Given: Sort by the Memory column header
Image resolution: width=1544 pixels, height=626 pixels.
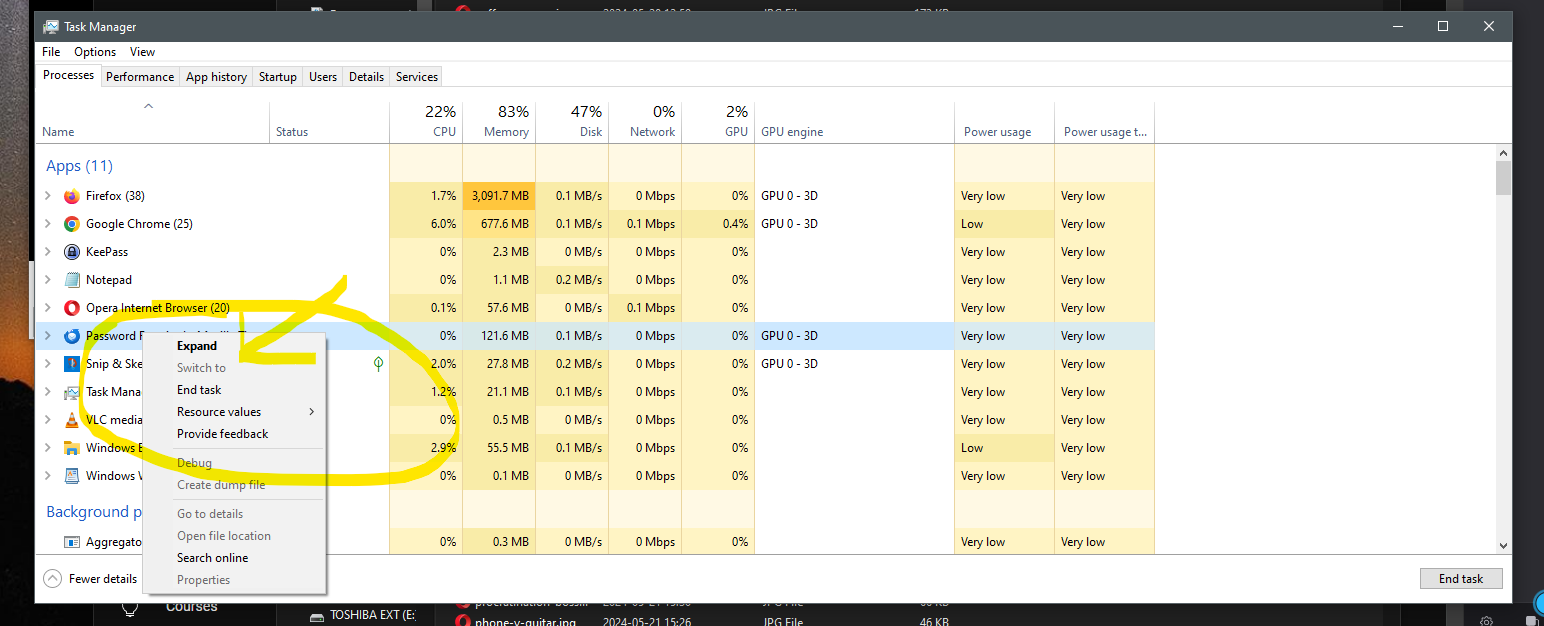Looking at the screenshot, I should 499,121.
